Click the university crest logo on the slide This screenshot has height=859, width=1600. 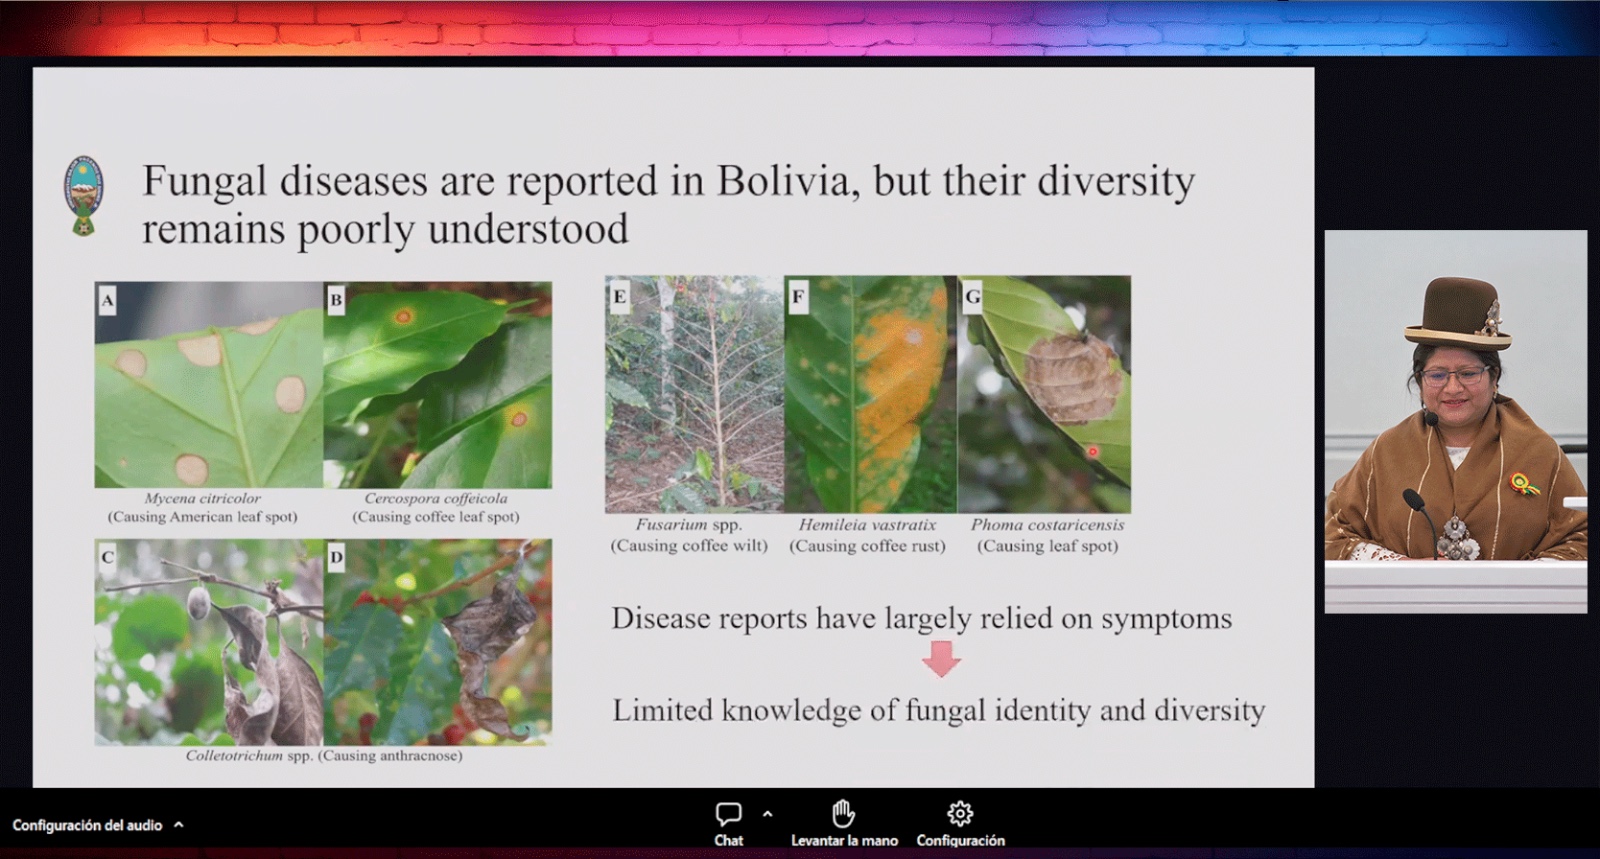point(84,195)
